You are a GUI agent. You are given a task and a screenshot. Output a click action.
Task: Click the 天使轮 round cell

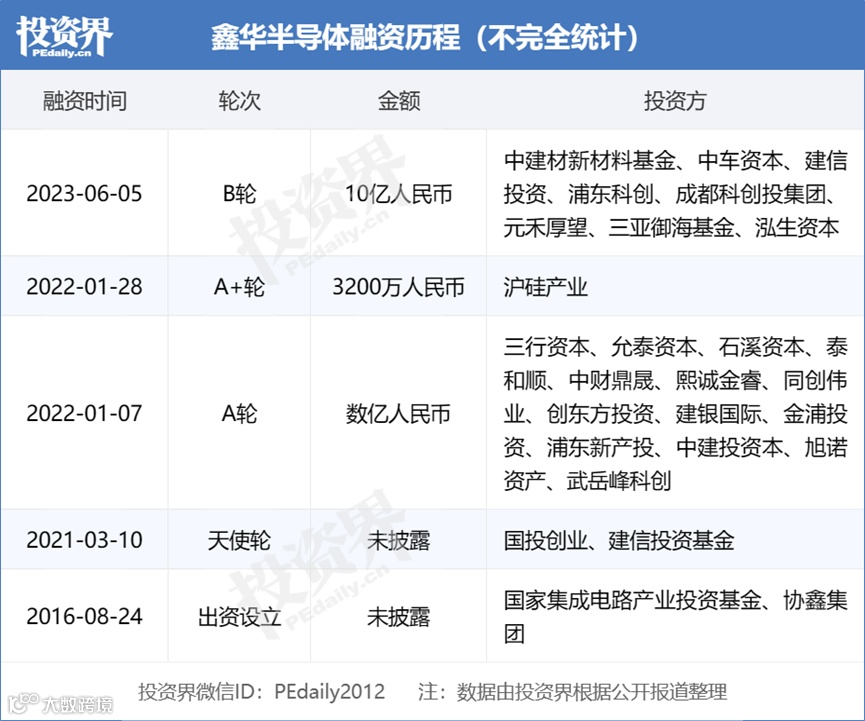(239, 540)
